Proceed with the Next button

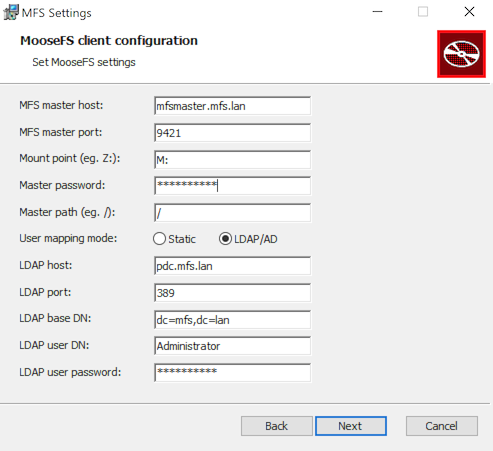pos(351,426)
